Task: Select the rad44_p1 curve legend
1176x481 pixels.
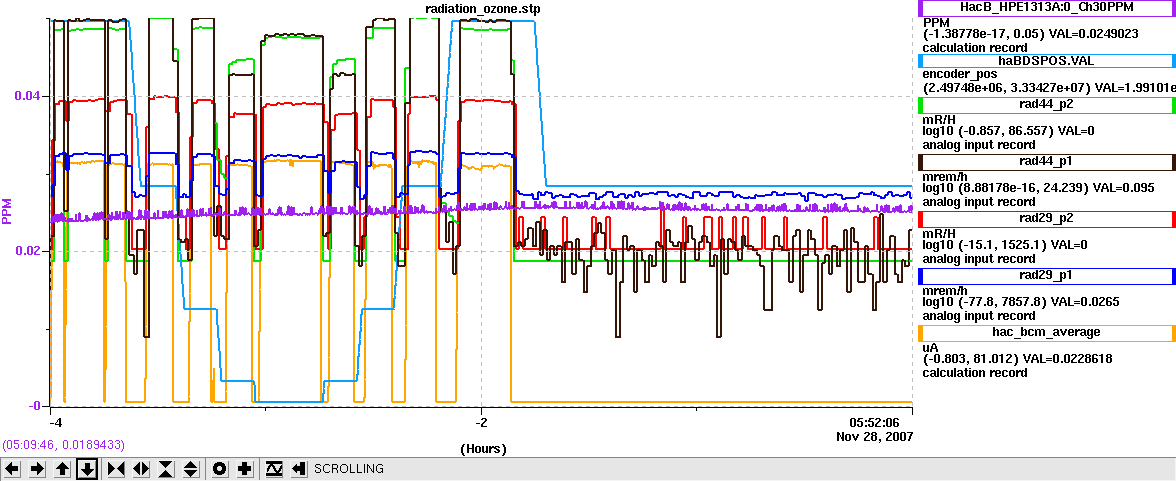Action: click(1046, 162)
